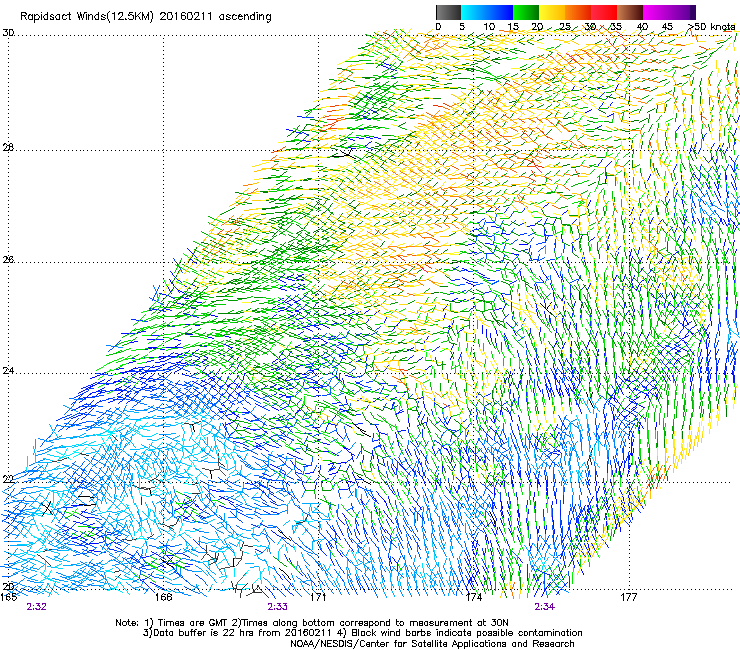The image size is (740, 650).
Task: Click the gray 0–5 knots legend segment
Action: tap(448, 12)
